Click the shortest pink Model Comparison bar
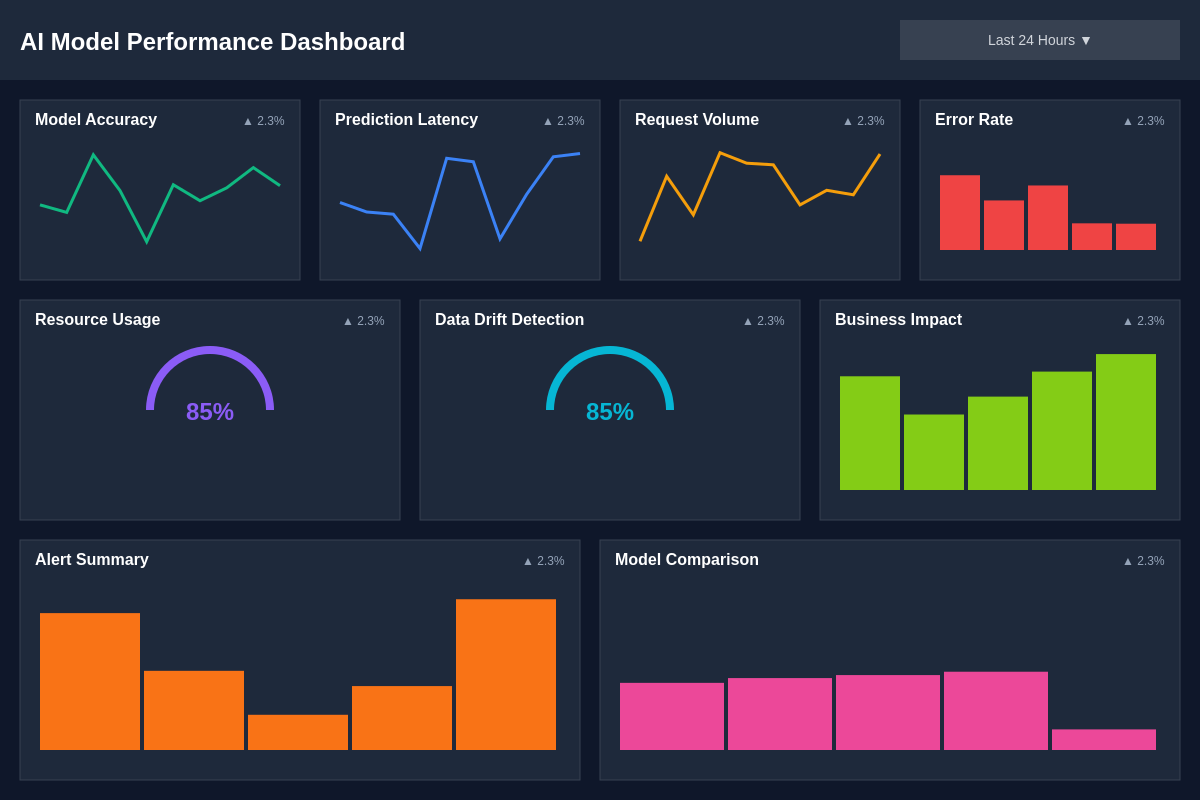The height and width of the screenshot is (800, 1200). [x=1103, y=740]
